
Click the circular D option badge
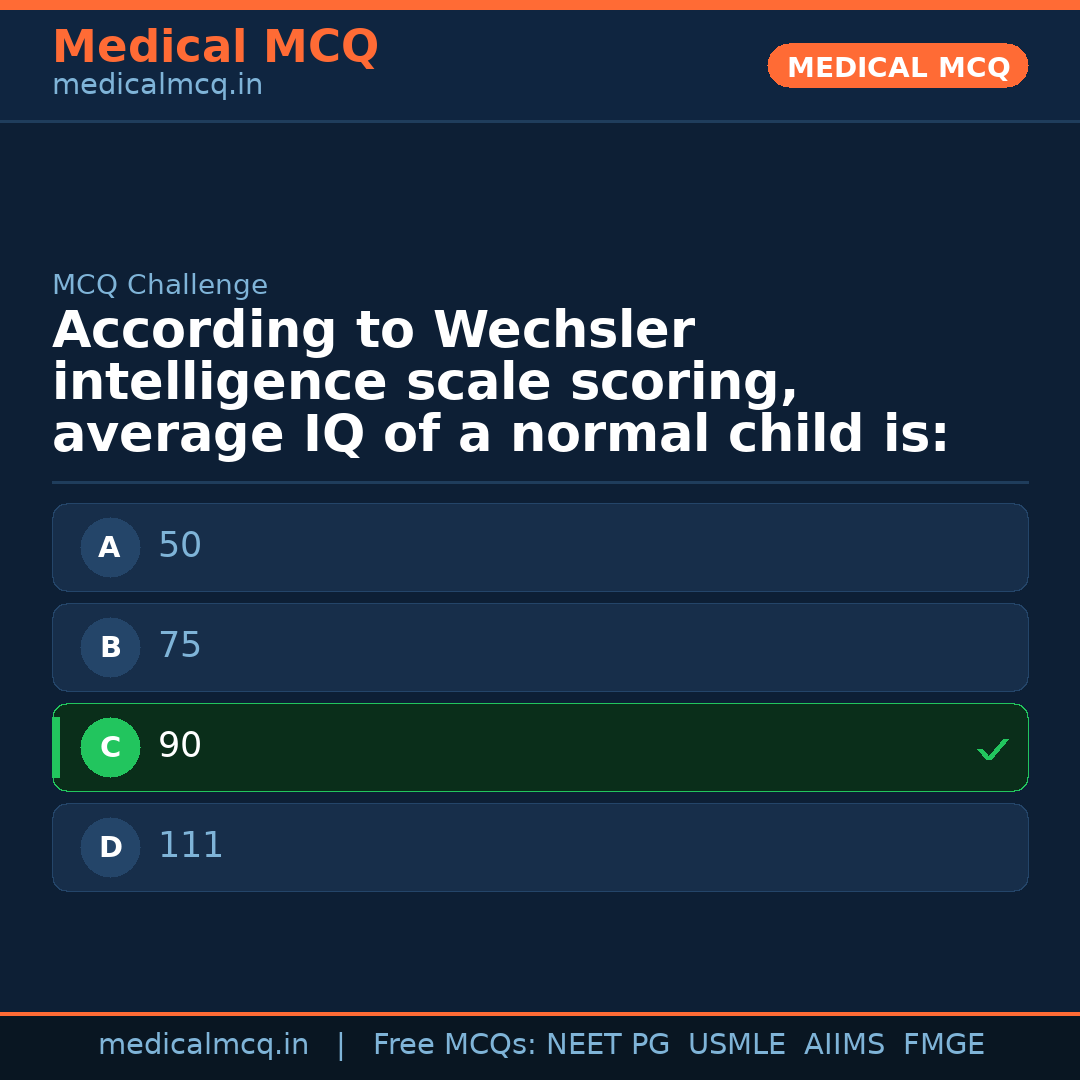click(x=110, y=847)
